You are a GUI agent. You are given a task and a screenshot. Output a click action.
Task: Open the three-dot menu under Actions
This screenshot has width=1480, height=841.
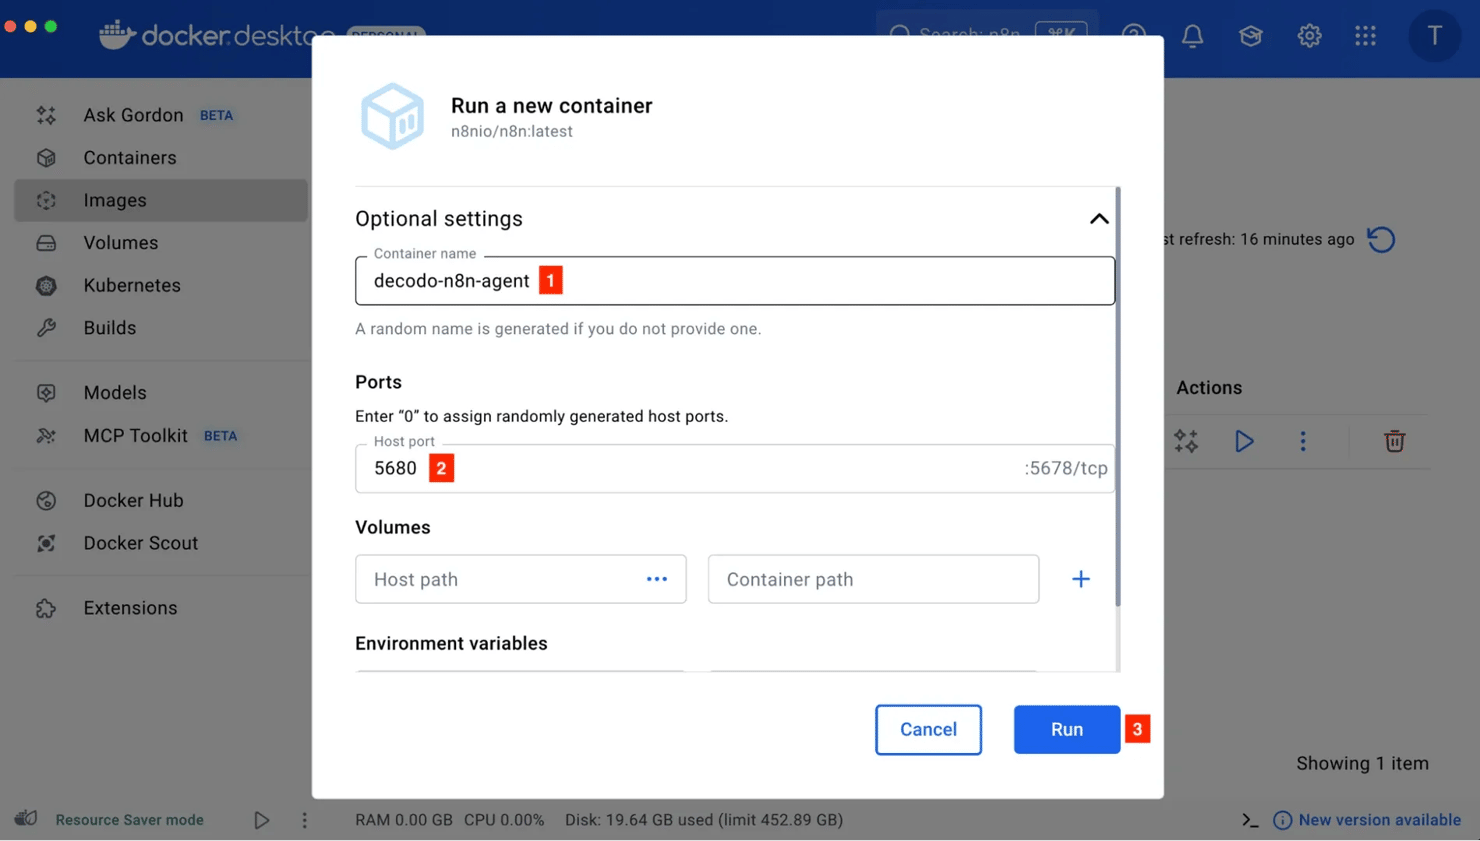(1302, 441)
